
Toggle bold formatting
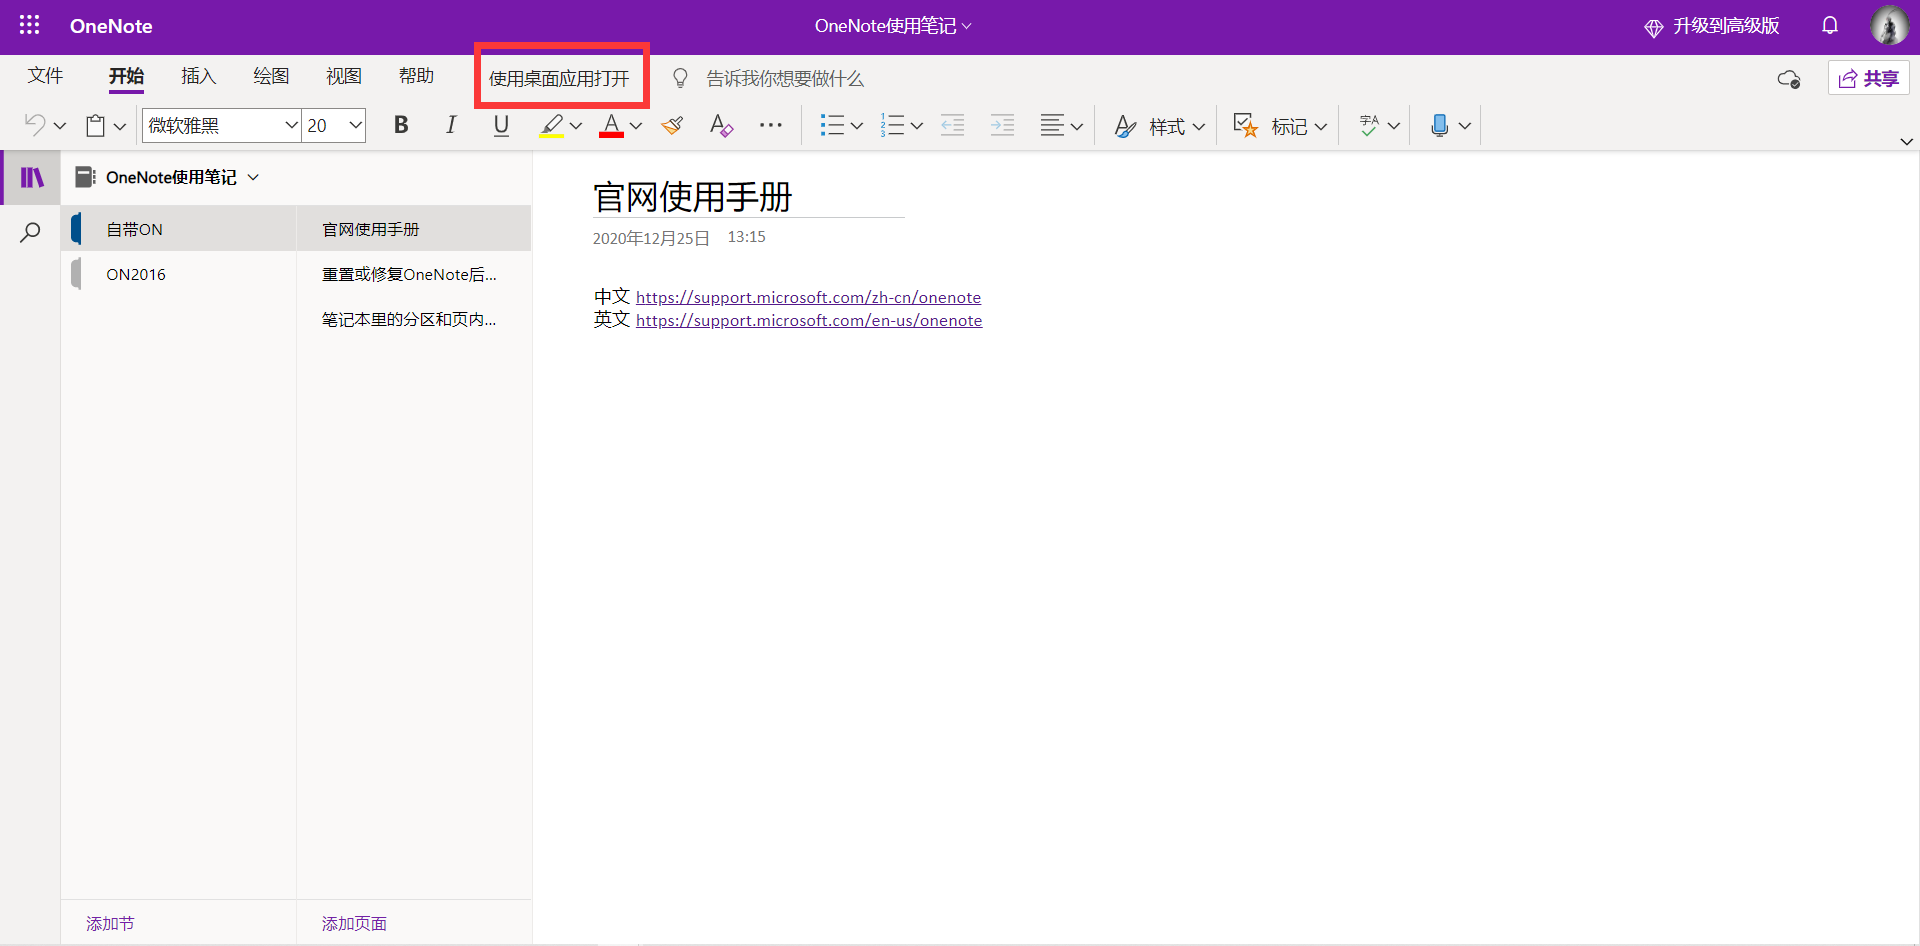tap(401, 125)
